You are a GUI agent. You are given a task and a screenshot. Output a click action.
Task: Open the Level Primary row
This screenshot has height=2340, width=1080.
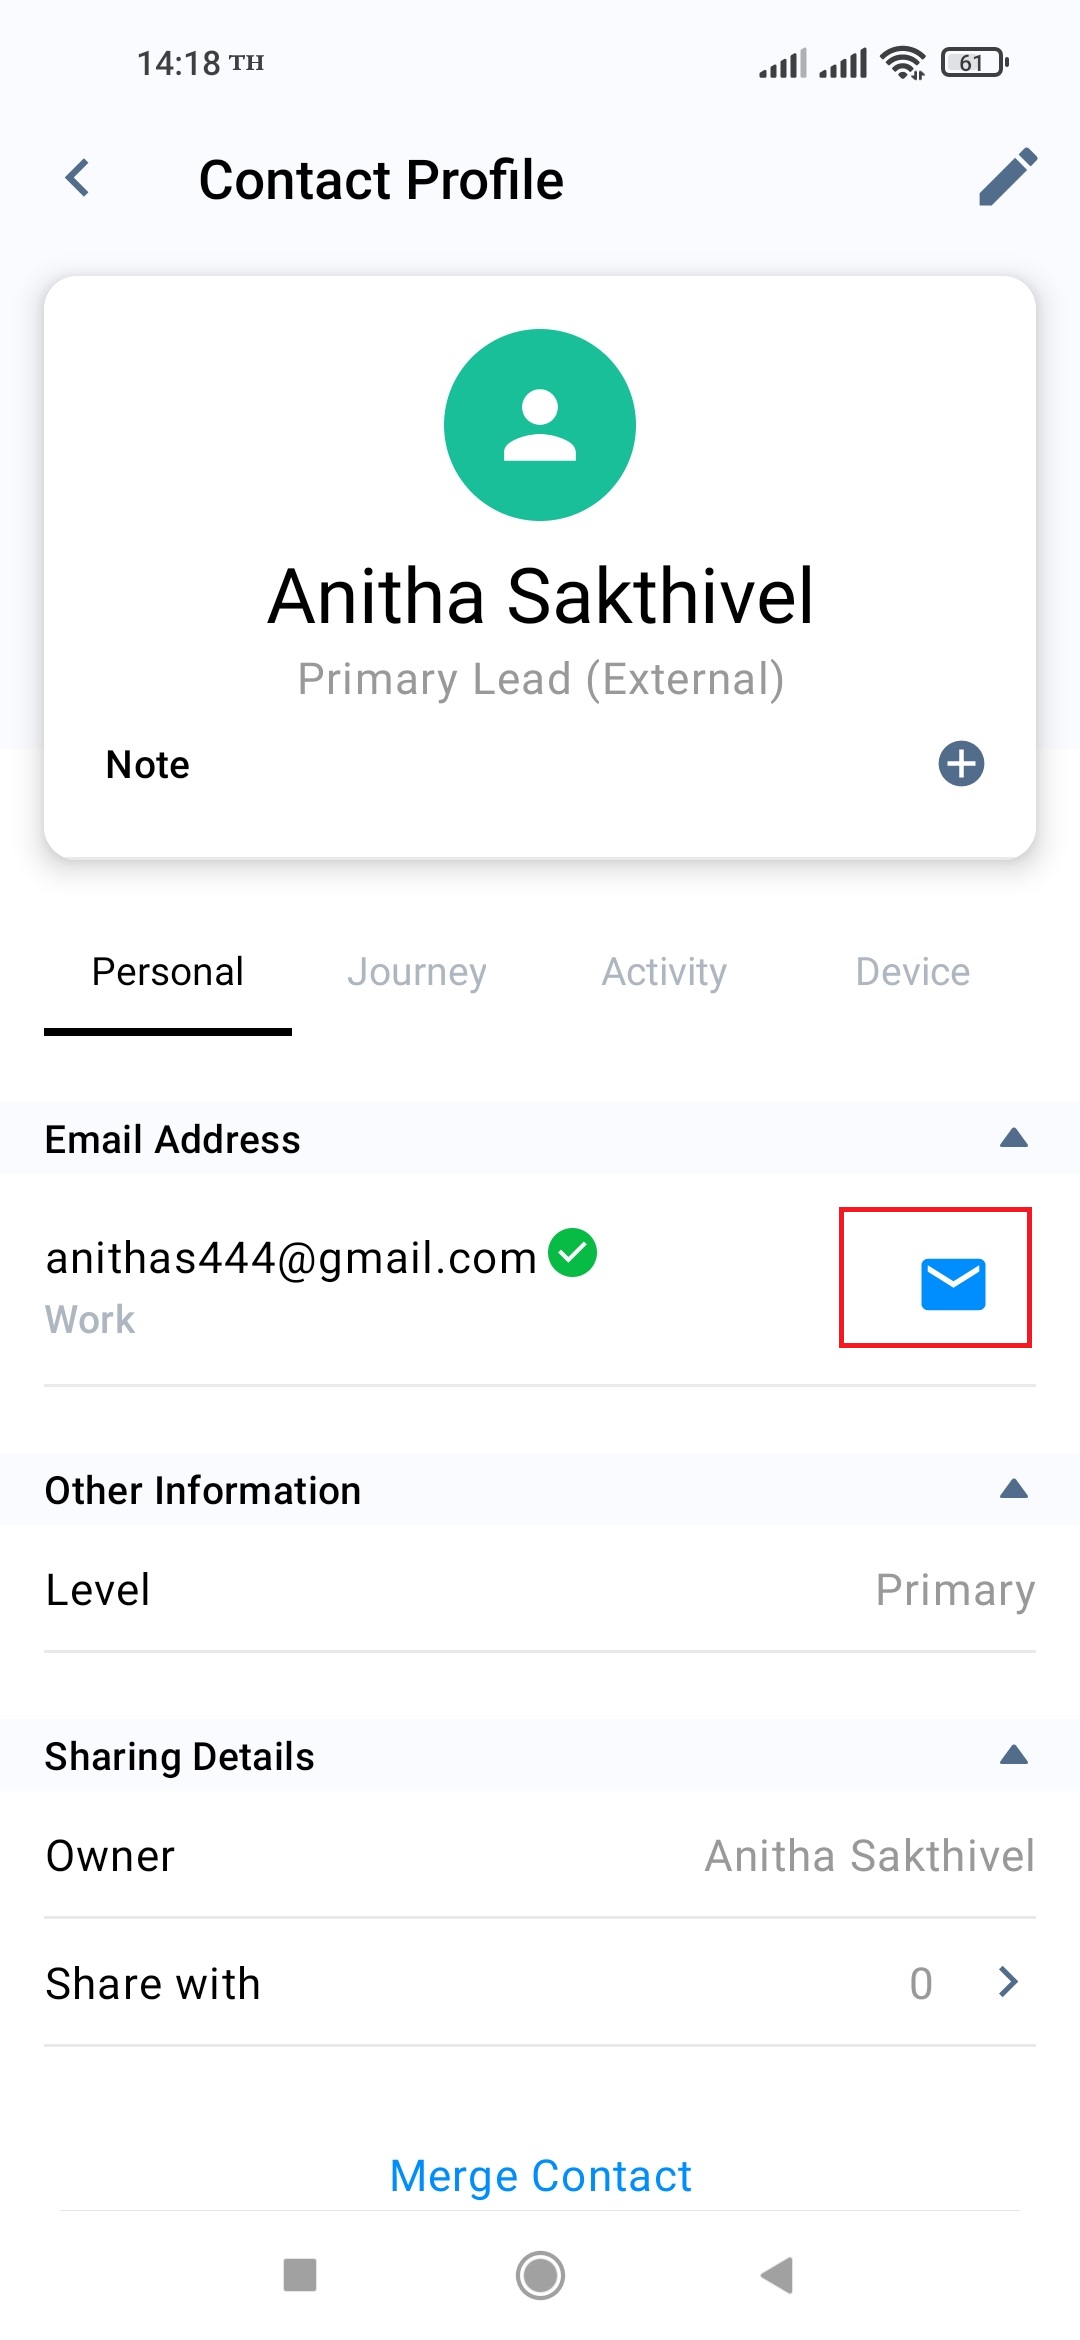point(540,1590)
